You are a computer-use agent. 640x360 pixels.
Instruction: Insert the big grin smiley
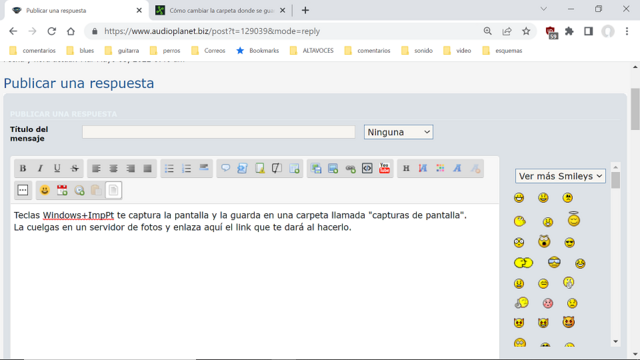(x=519, y=198)
